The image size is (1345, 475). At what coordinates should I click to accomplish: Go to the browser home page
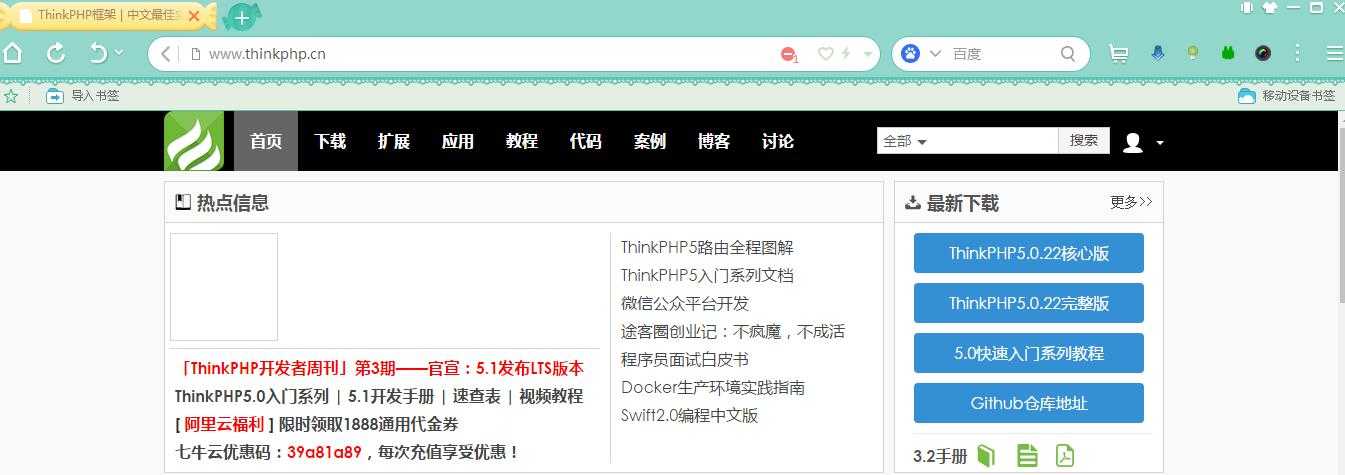pyautogui.click(x=12, y=53)
